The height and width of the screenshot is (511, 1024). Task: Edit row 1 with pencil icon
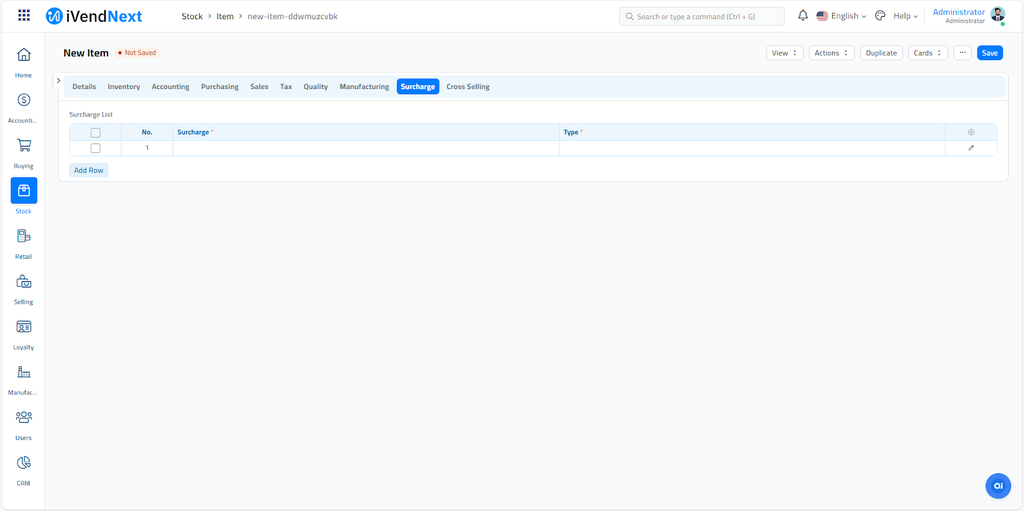point(970,148)
